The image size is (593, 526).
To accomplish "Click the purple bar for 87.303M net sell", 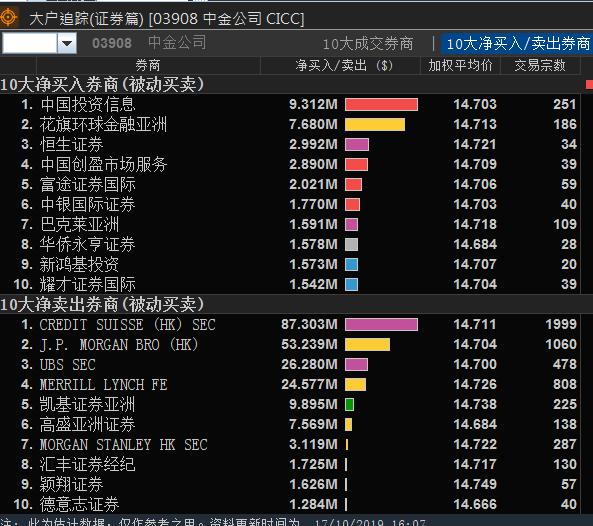I will pyautogui.click(x=382, y=324).
